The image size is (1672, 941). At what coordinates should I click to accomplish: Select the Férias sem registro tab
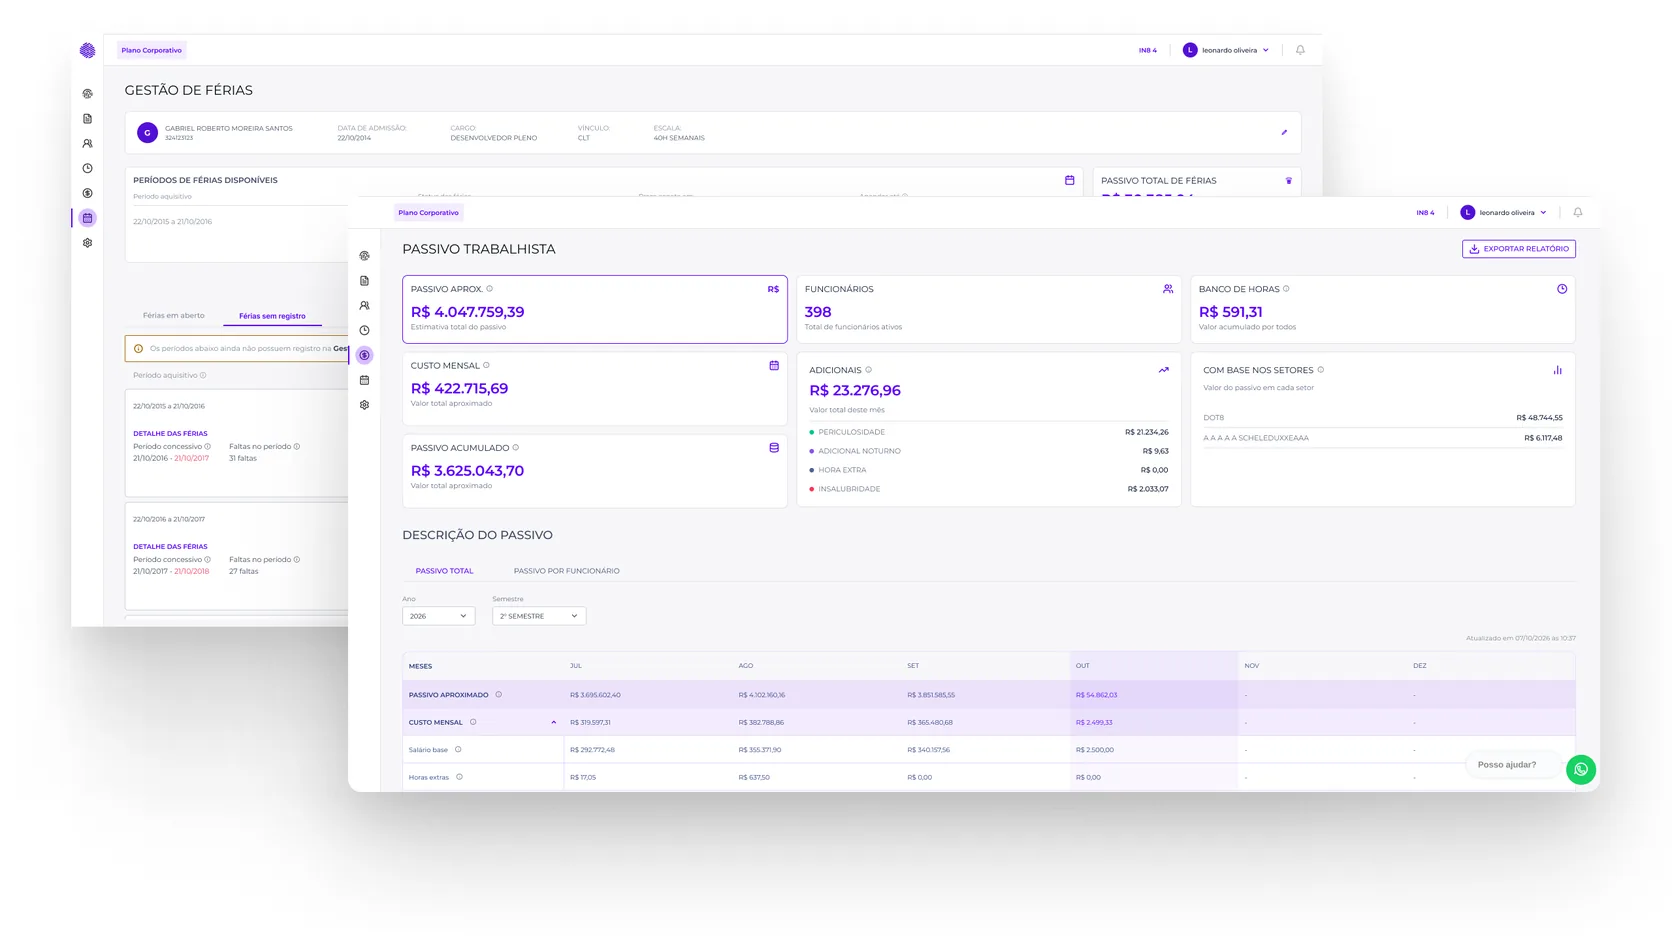[x=272, y=316]
